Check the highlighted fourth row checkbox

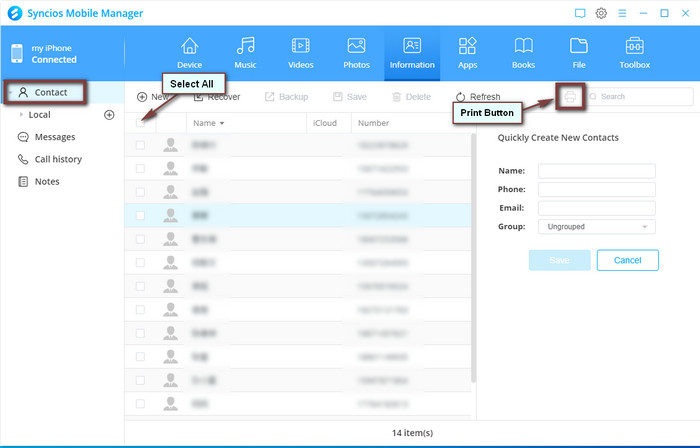pos(140,216)
